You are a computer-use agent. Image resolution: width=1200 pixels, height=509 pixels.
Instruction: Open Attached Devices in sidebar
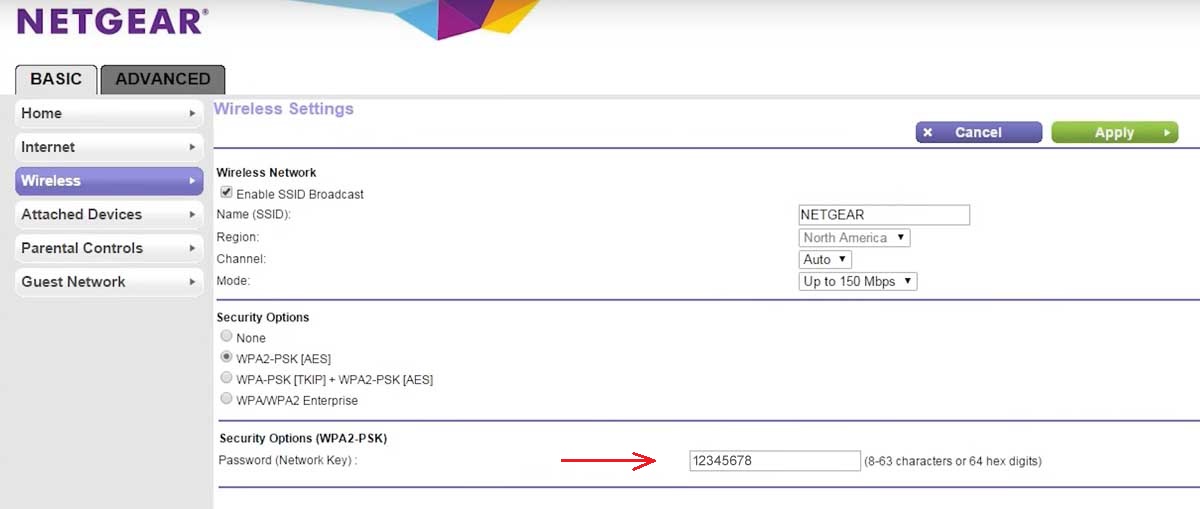point(109,214)
